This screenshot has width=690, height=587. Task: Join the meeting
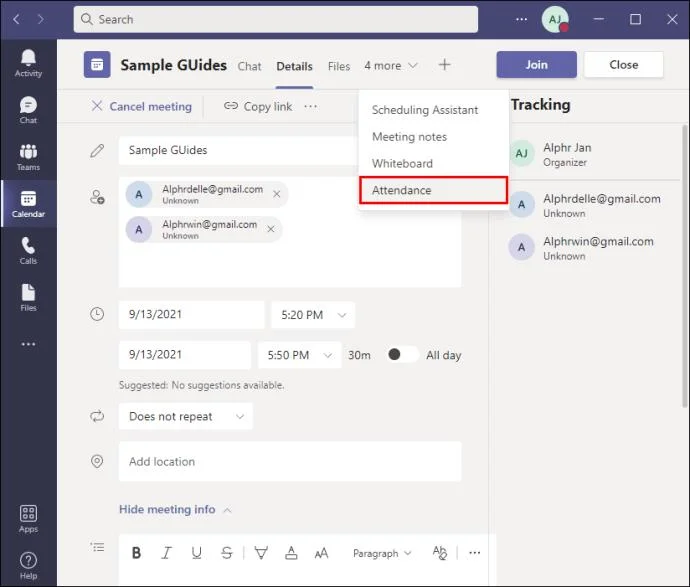point(536,65)
